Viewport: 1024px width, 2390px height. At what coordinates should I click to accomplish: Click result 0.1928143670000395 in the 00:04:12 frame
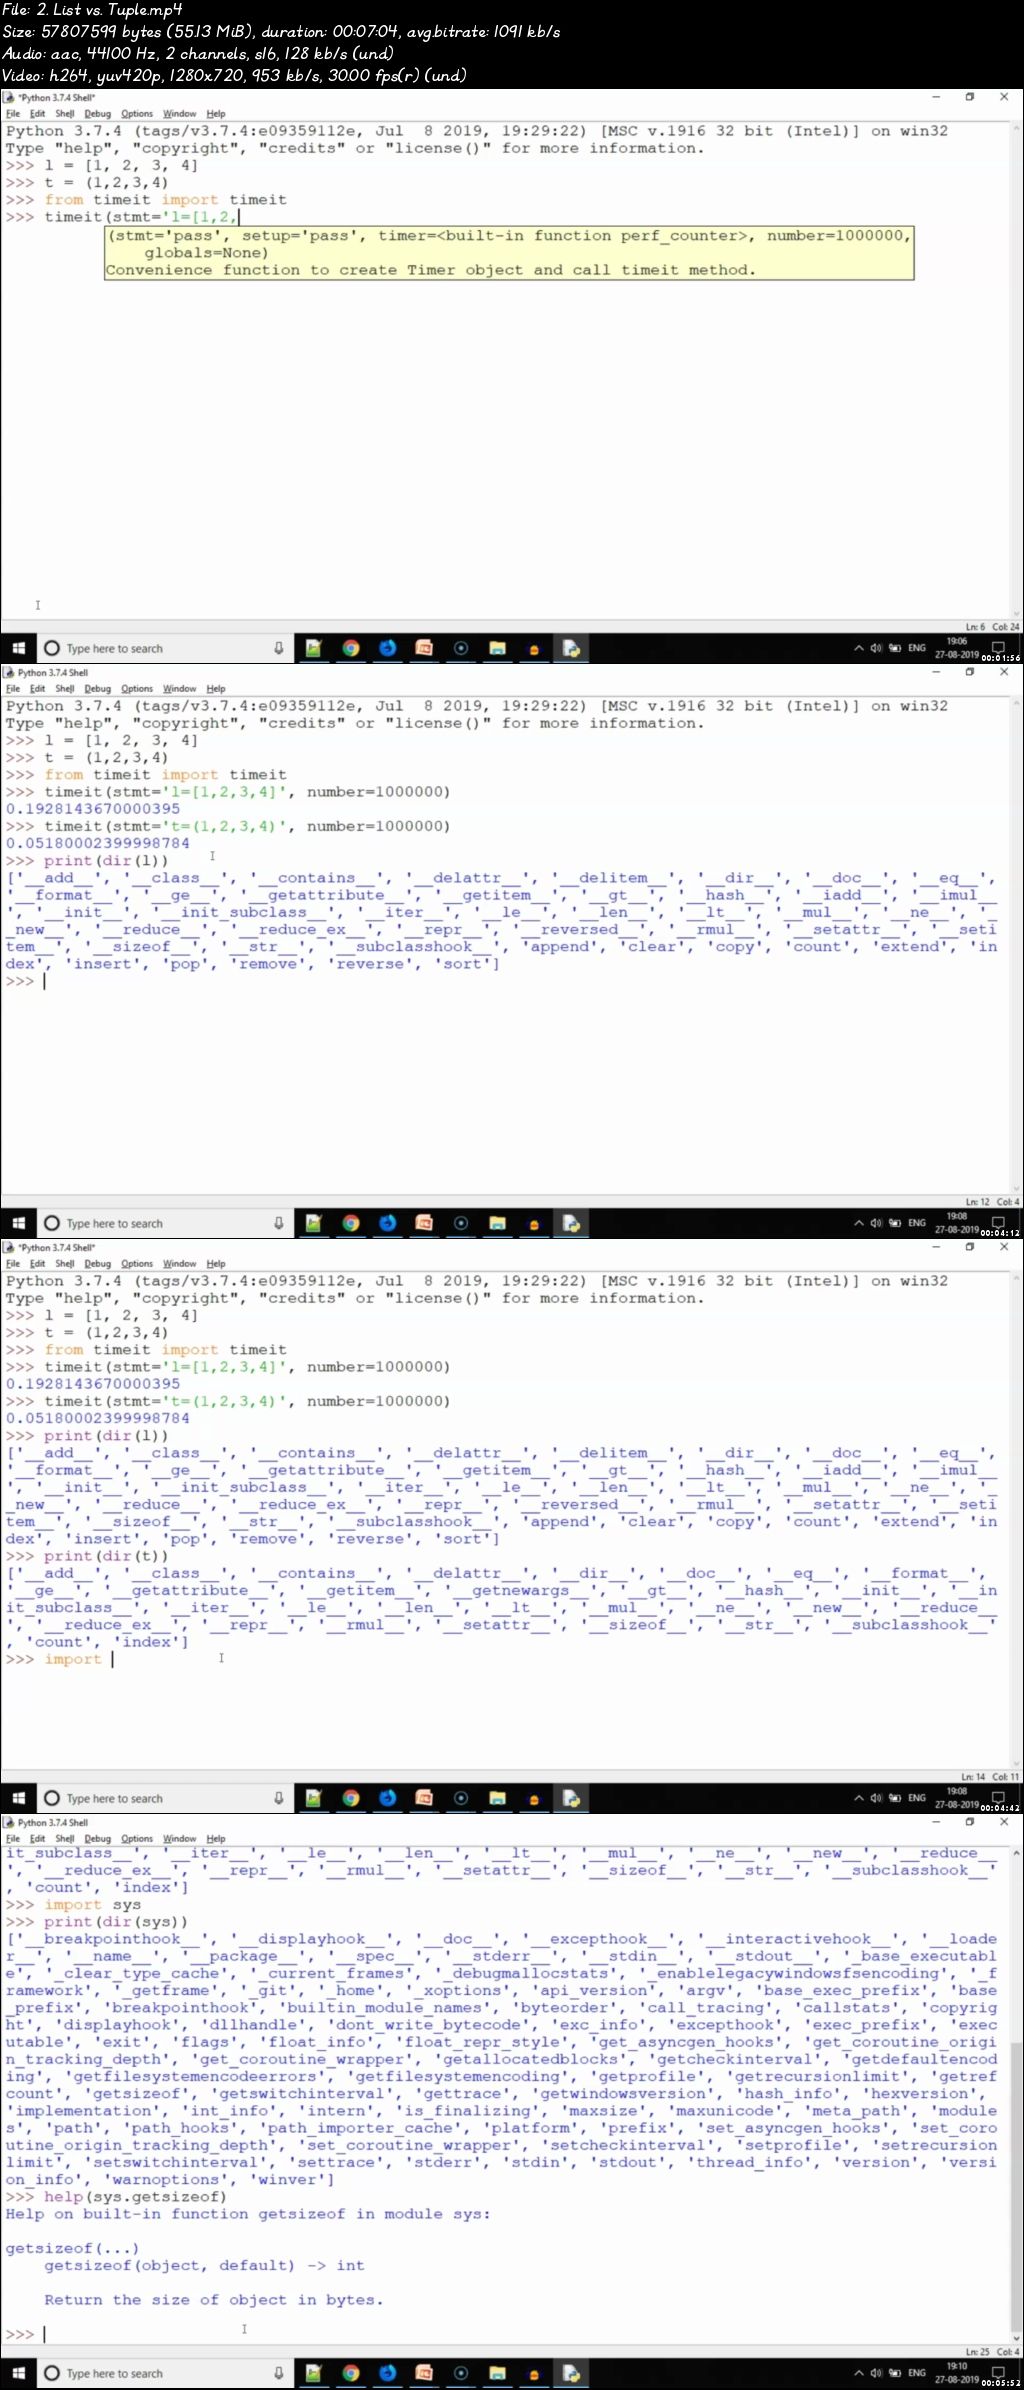coord(93,809)
